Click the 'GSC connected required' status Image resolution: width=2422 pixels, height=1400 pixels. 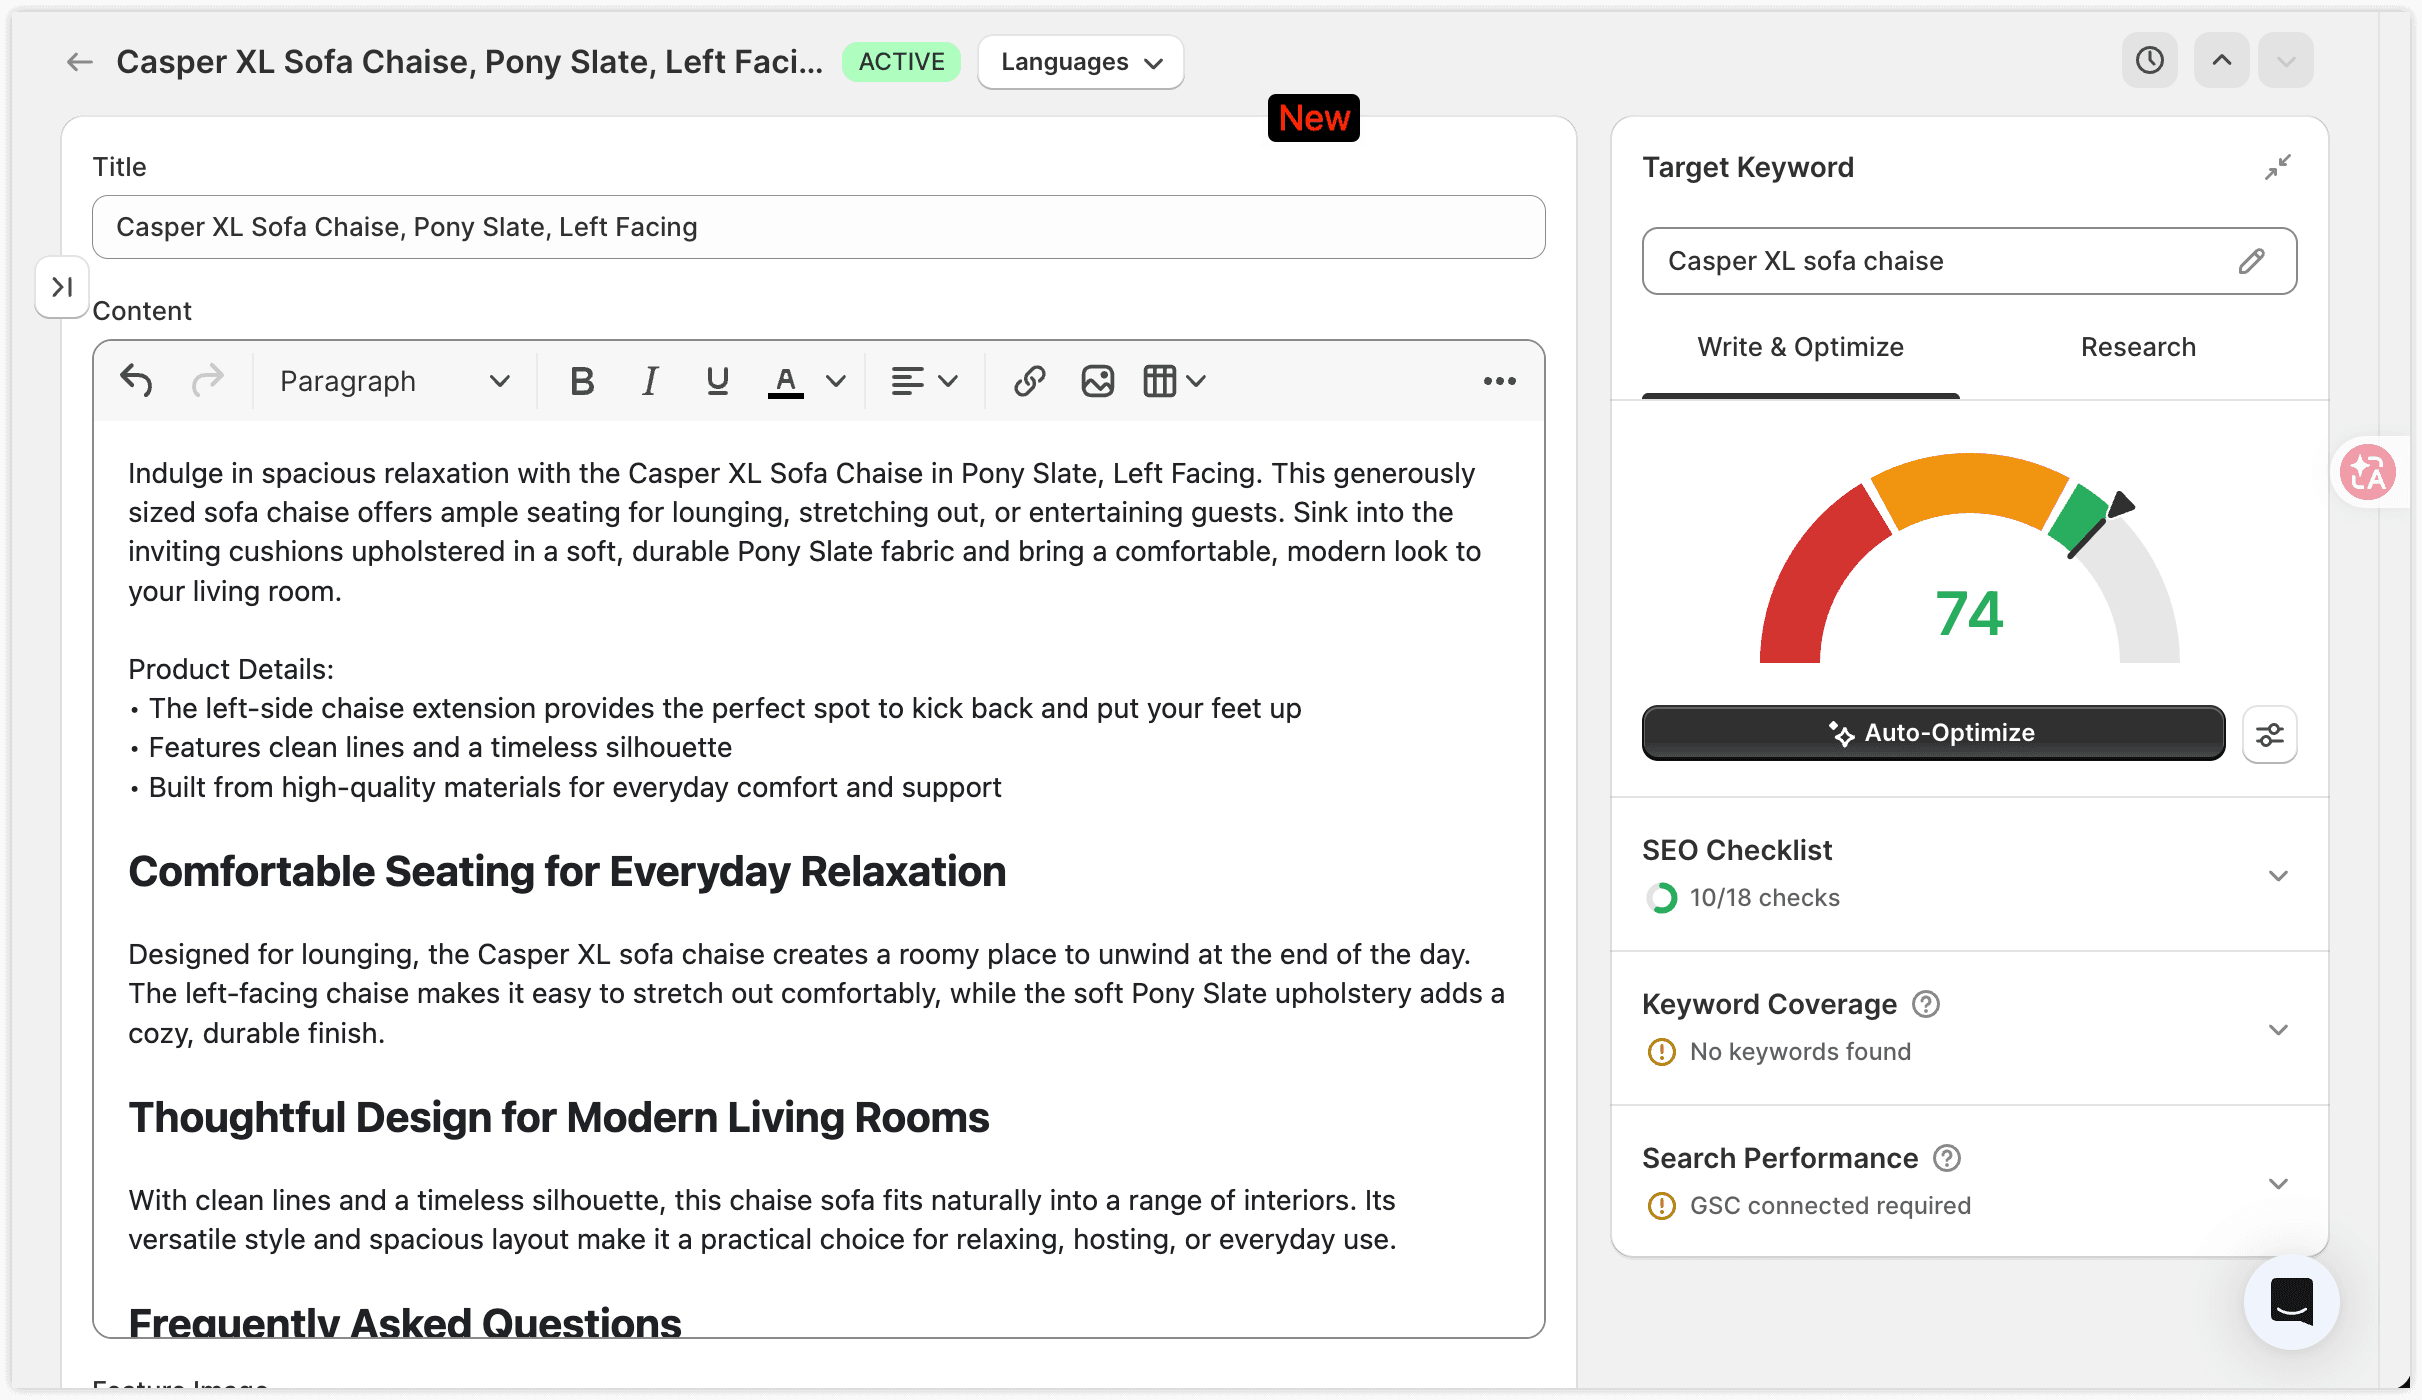point(1830,1206)
